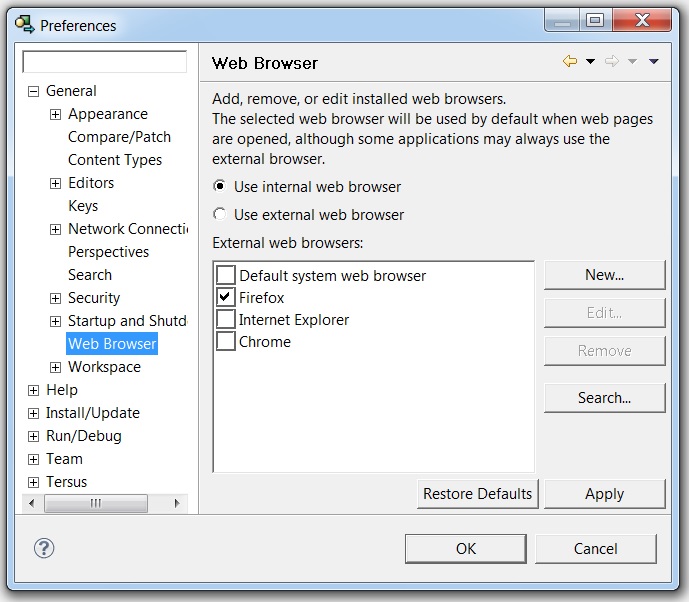The image size is (689, 602).
Task: Select Web Browser tree item
Action: point(112,344)
